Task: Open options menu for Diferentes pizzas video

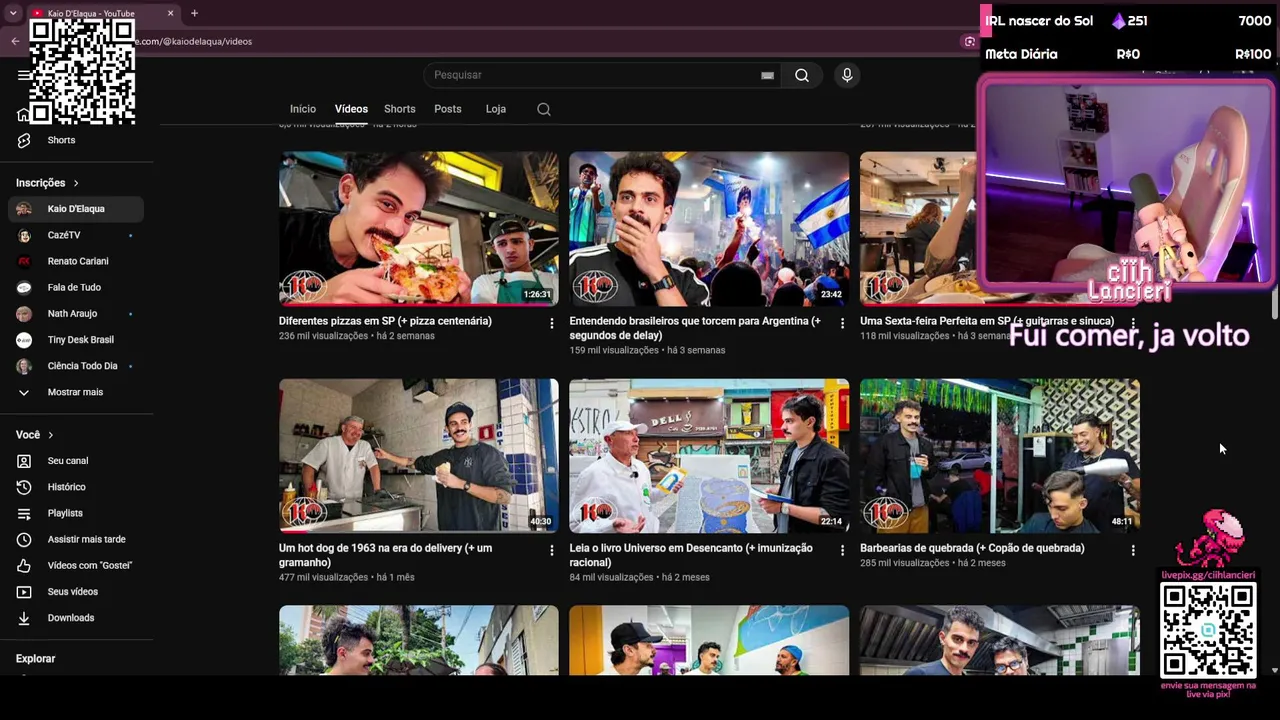Action: tap(551, 323)
